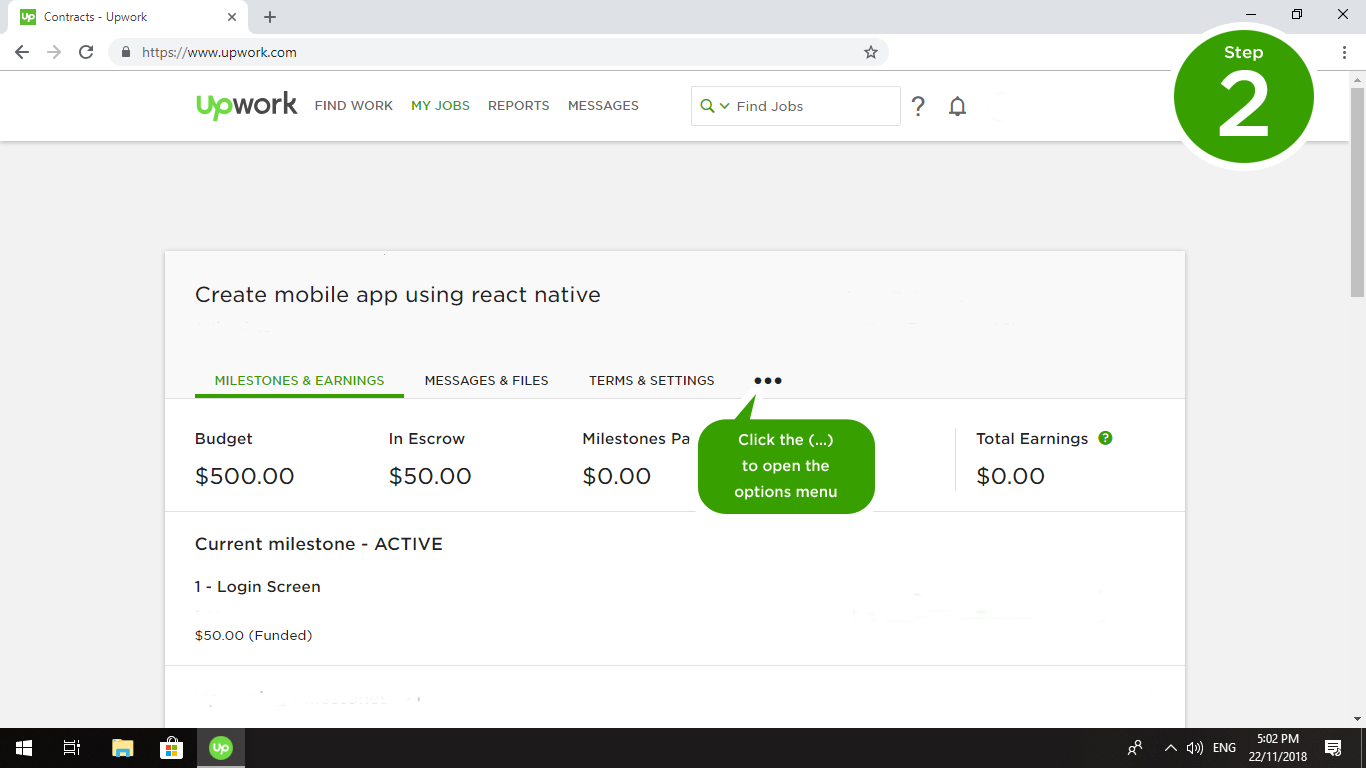The height and width of the screenshot is (768, 1366).
Task: Click the Total Earnings help icon
Action: tap(1105, 438)
